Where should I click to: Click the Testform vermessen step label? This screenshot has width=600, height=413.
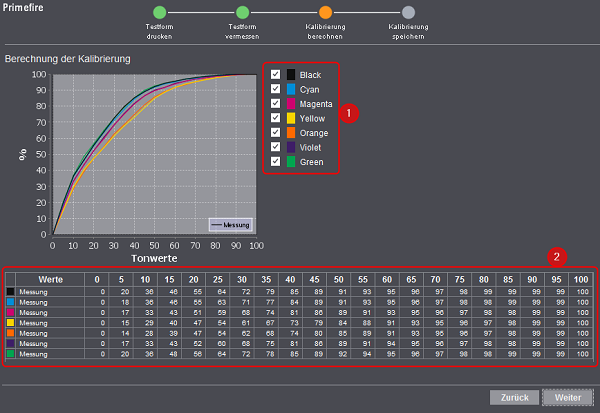(242, 31)
